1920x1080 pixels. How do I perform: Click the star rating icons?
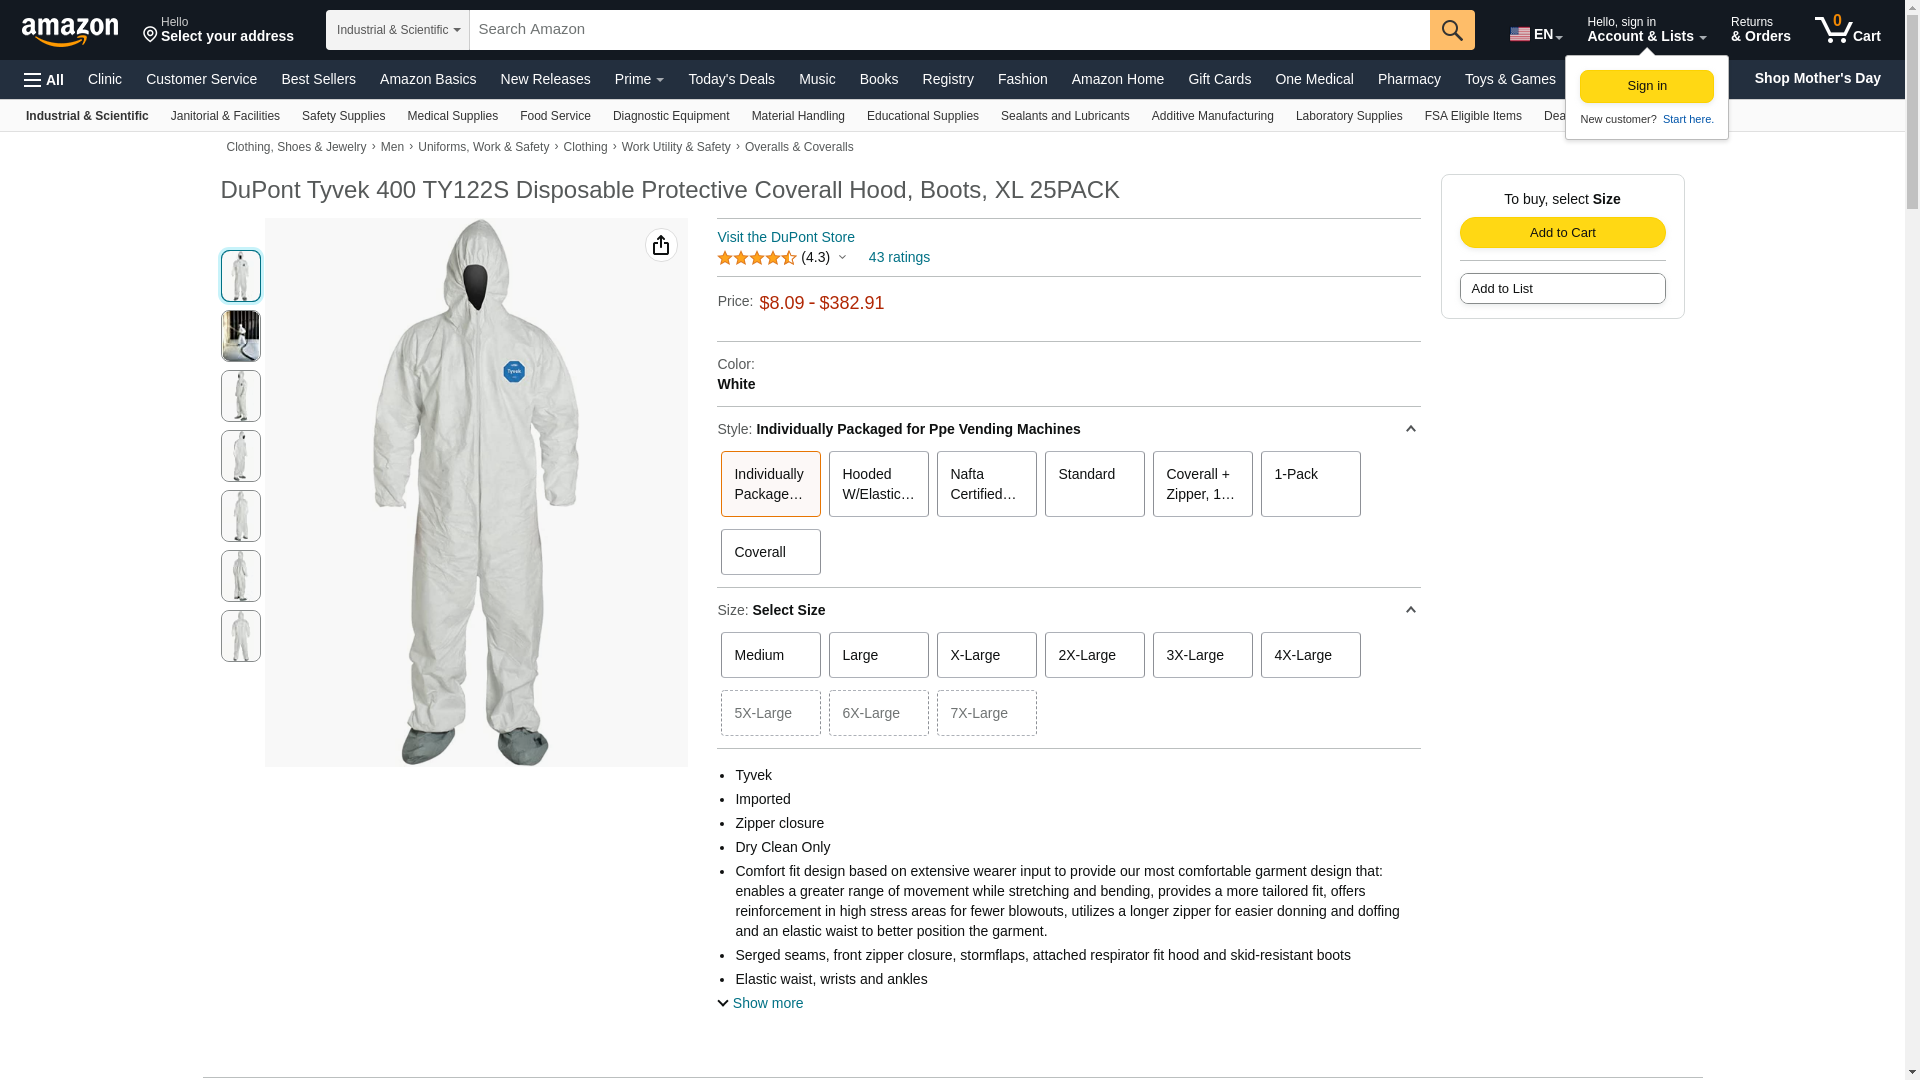tap(756, 258)
